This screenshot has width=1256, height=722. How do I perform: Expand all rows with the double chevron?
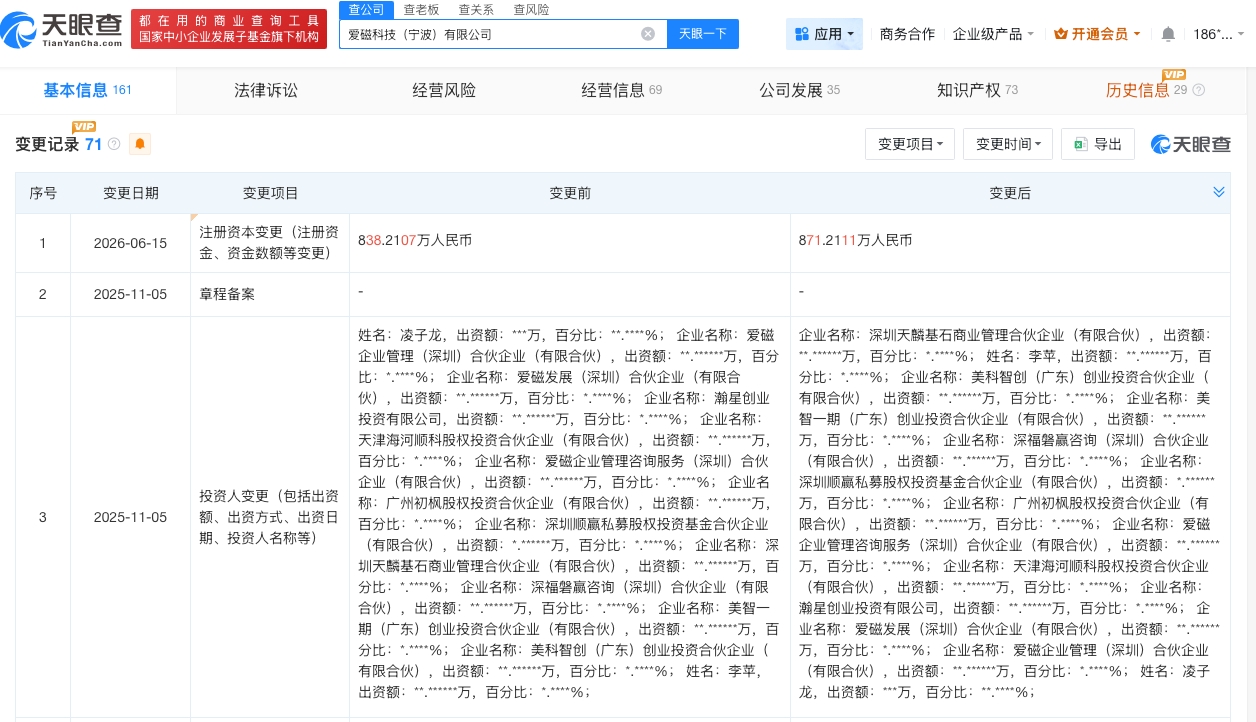click(x=1219, y=192)
